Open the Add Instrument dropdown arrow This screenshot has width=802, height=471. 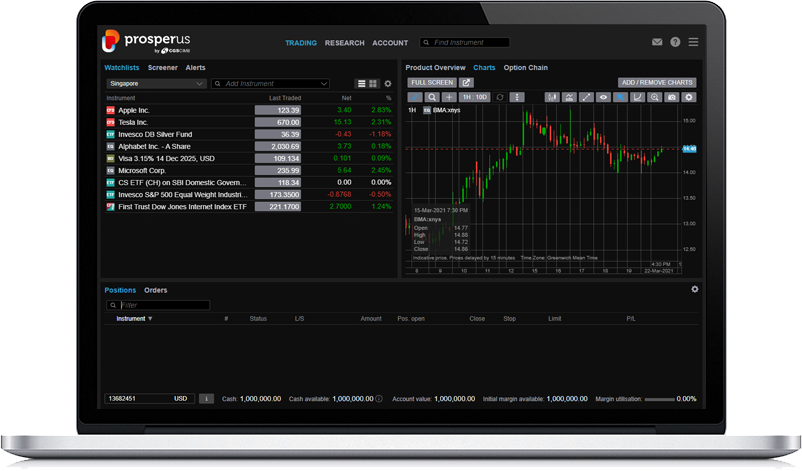click(x=323, y=84)
